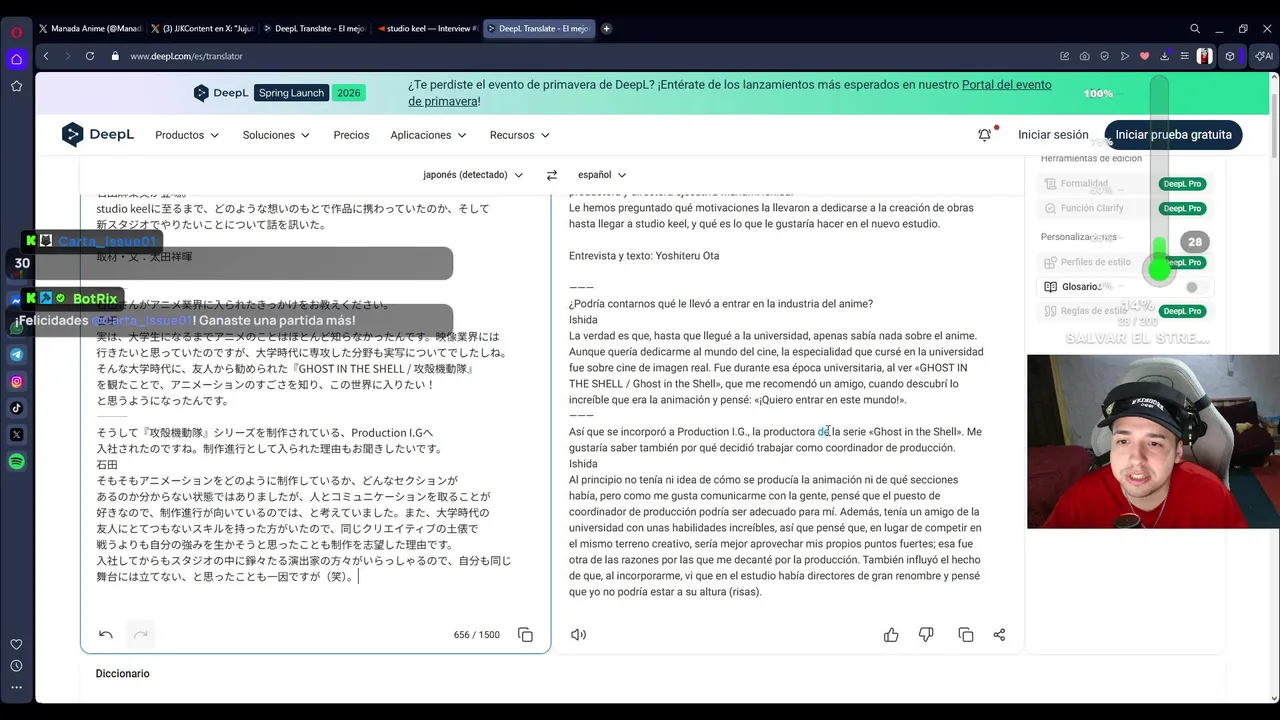Open source language dropdown japonés (detectado)
The image size is (1280, 720).
(473, 175)
